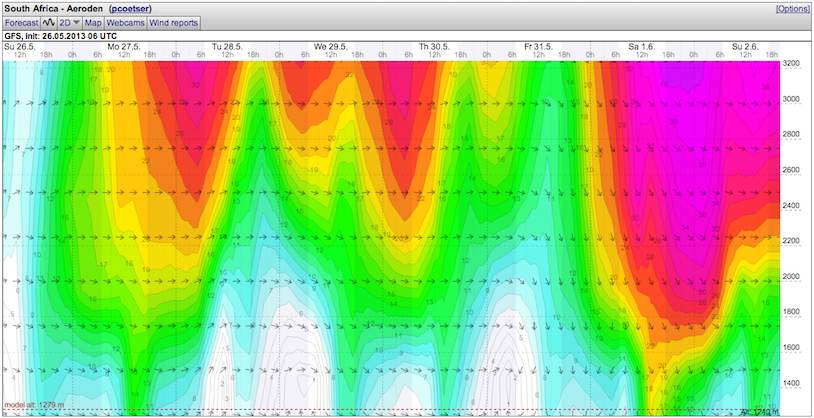This screenshot has height=418, width=814.
Task: Open the Wind reports tab
Action: 173,23
